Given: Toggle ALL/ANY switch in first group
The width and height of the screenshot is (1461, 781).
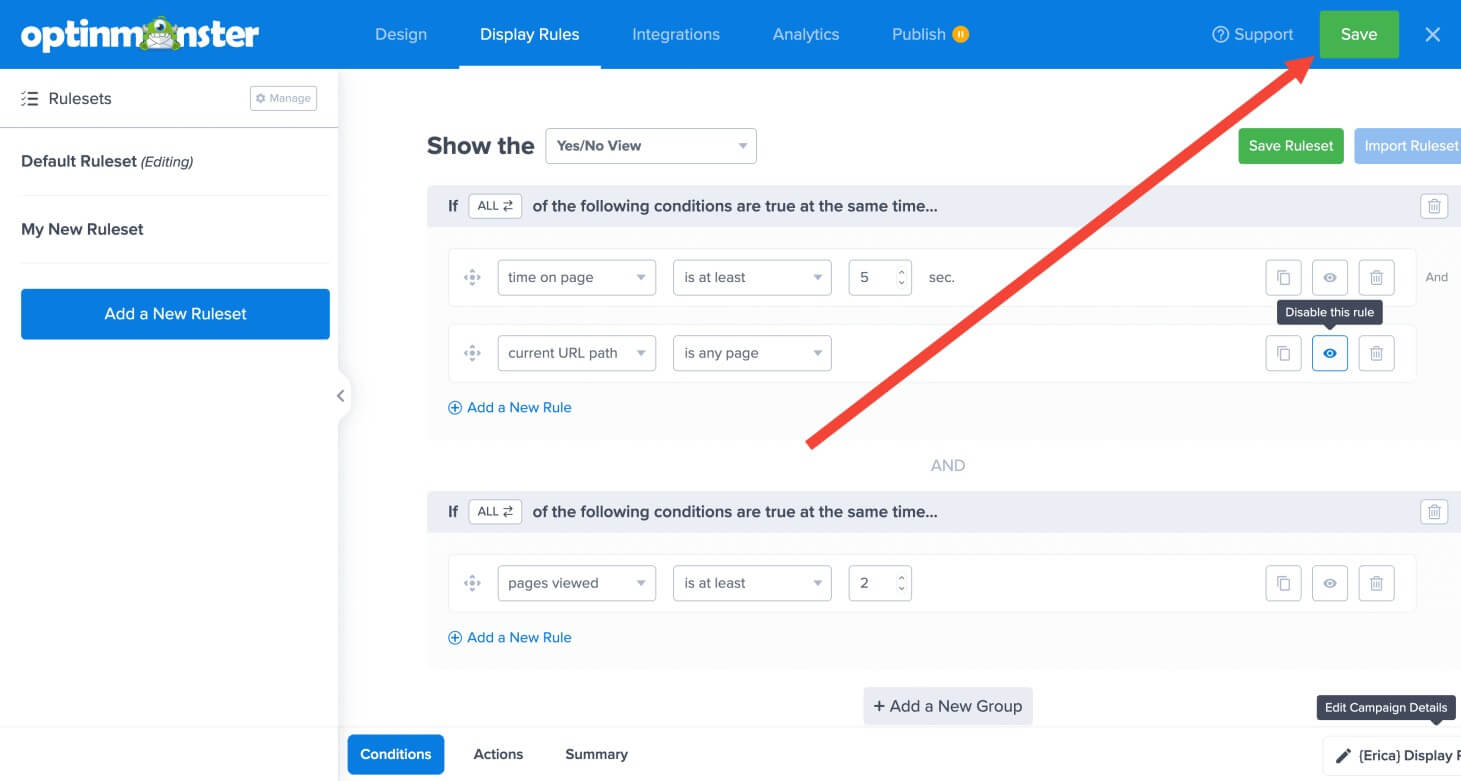Looking at the screenshot, I should pos(494,206).
